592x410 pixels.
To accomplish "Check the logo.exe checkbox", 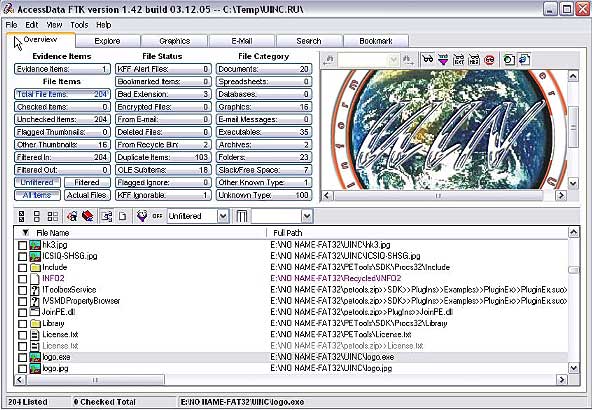I will pos(22,358).
